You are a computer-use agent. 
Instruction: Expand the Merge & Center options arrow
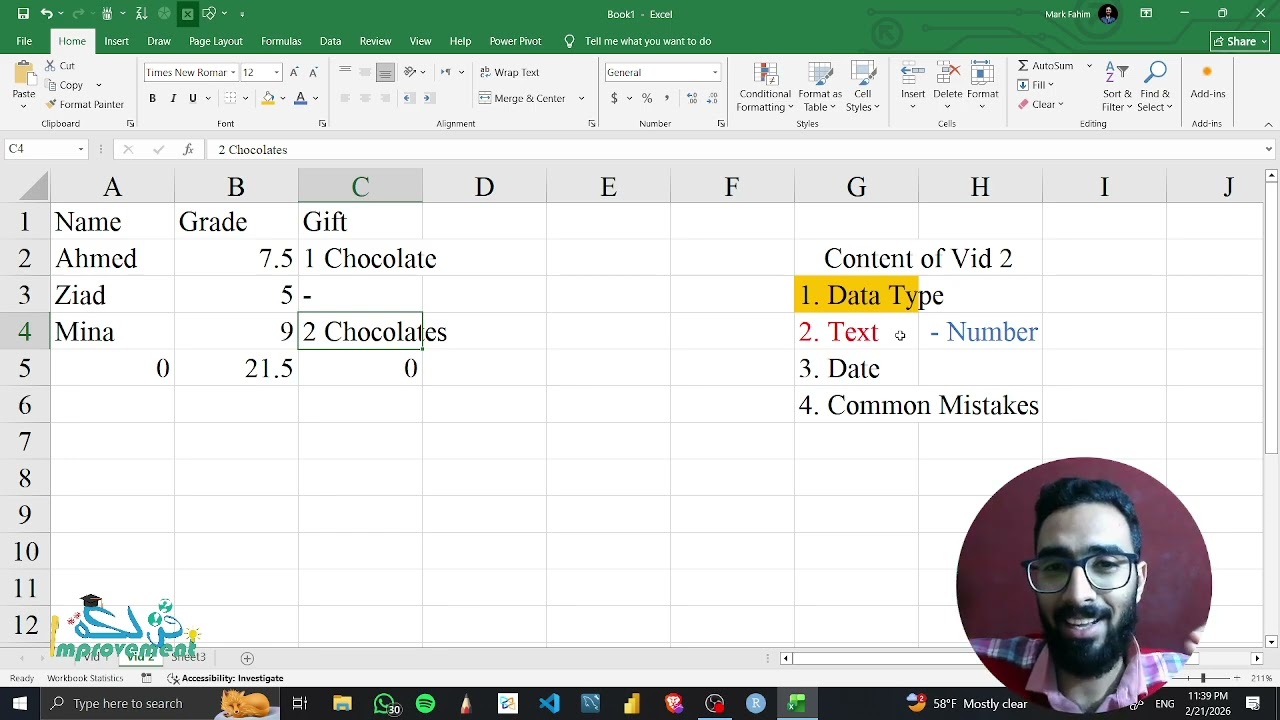click(x=581, y=98)
